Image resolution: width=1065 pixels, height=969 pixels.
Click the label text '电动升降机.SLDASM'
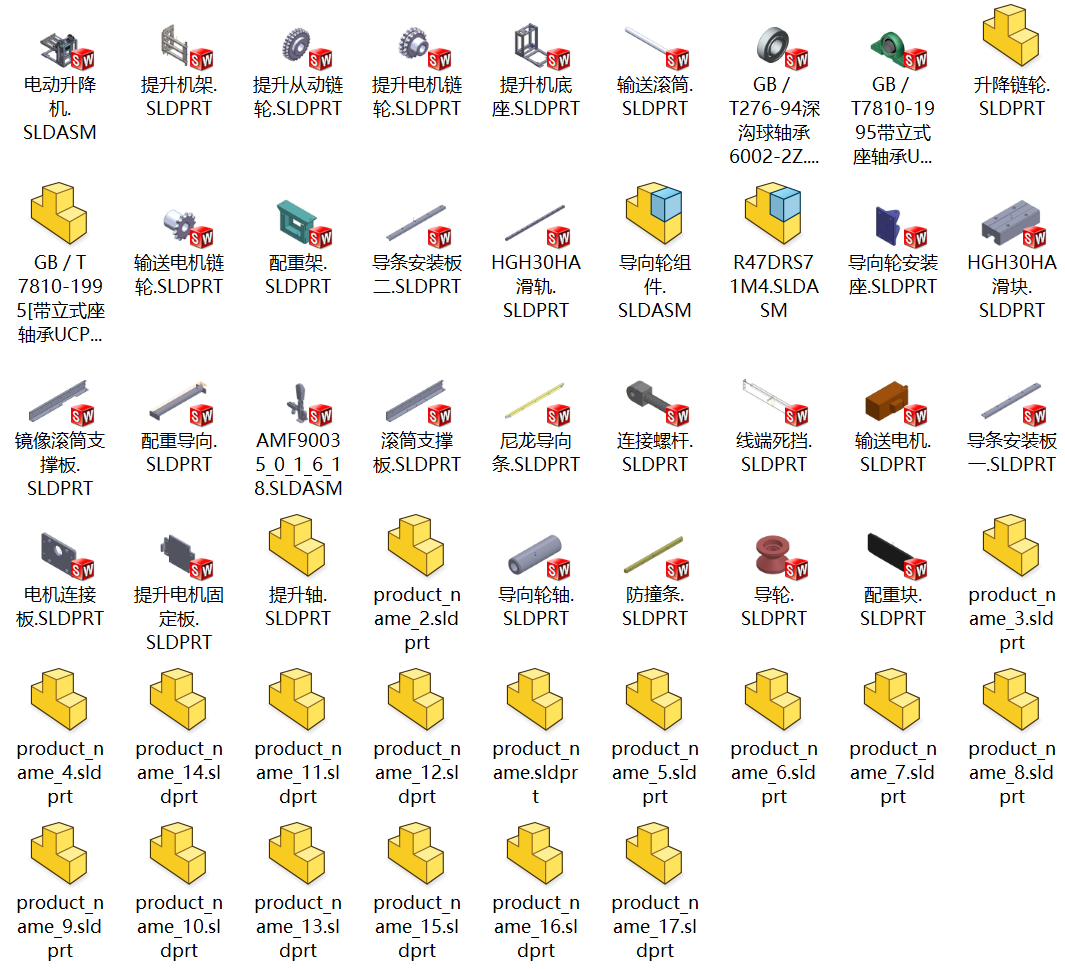pyautogui.click(x=60, y=108)
